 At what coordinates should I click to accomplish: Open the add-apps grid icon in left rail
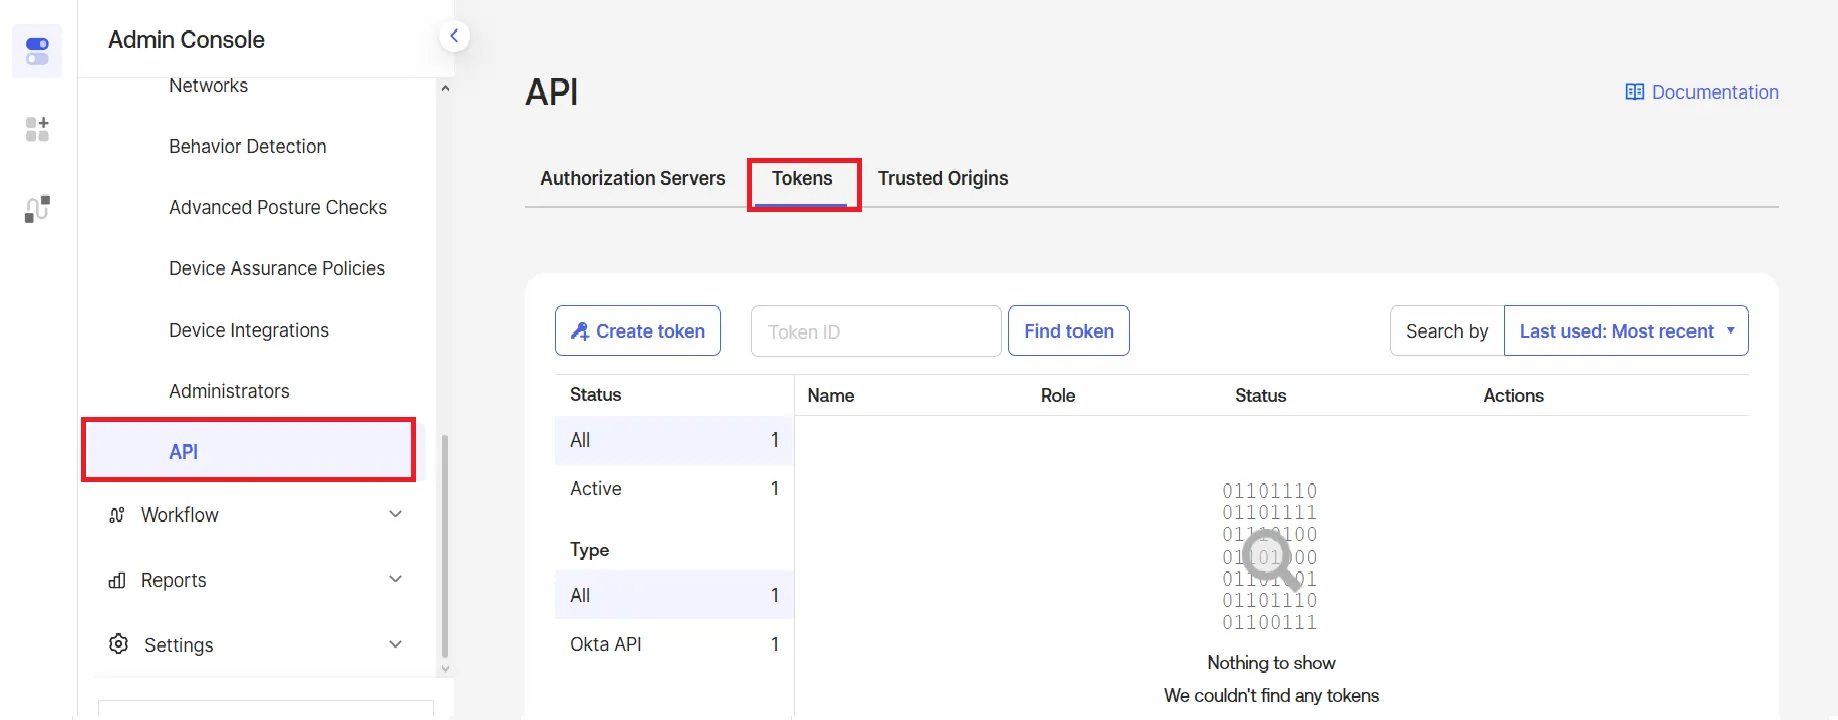(37, 129)
